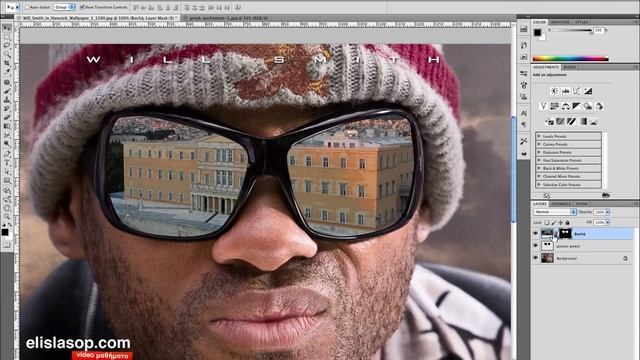Switch to the Styles tab

[582, 22]
